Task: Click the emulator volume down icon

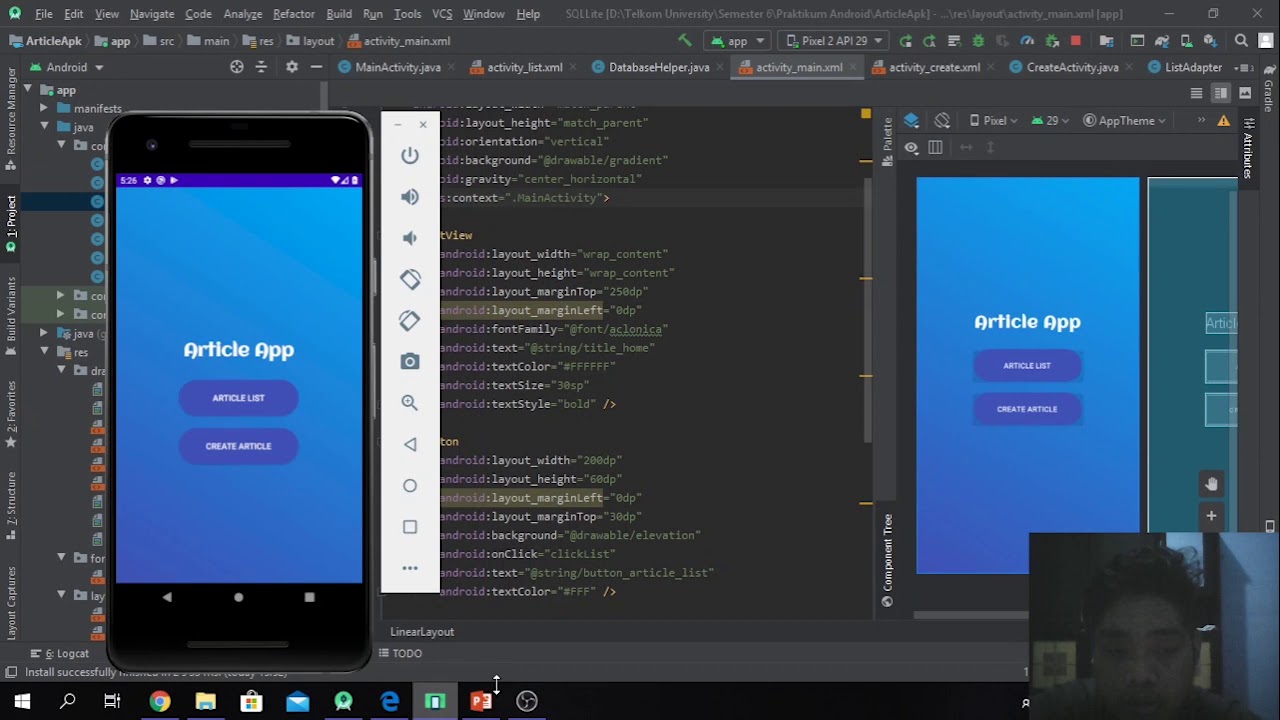Action: [410, 238]
